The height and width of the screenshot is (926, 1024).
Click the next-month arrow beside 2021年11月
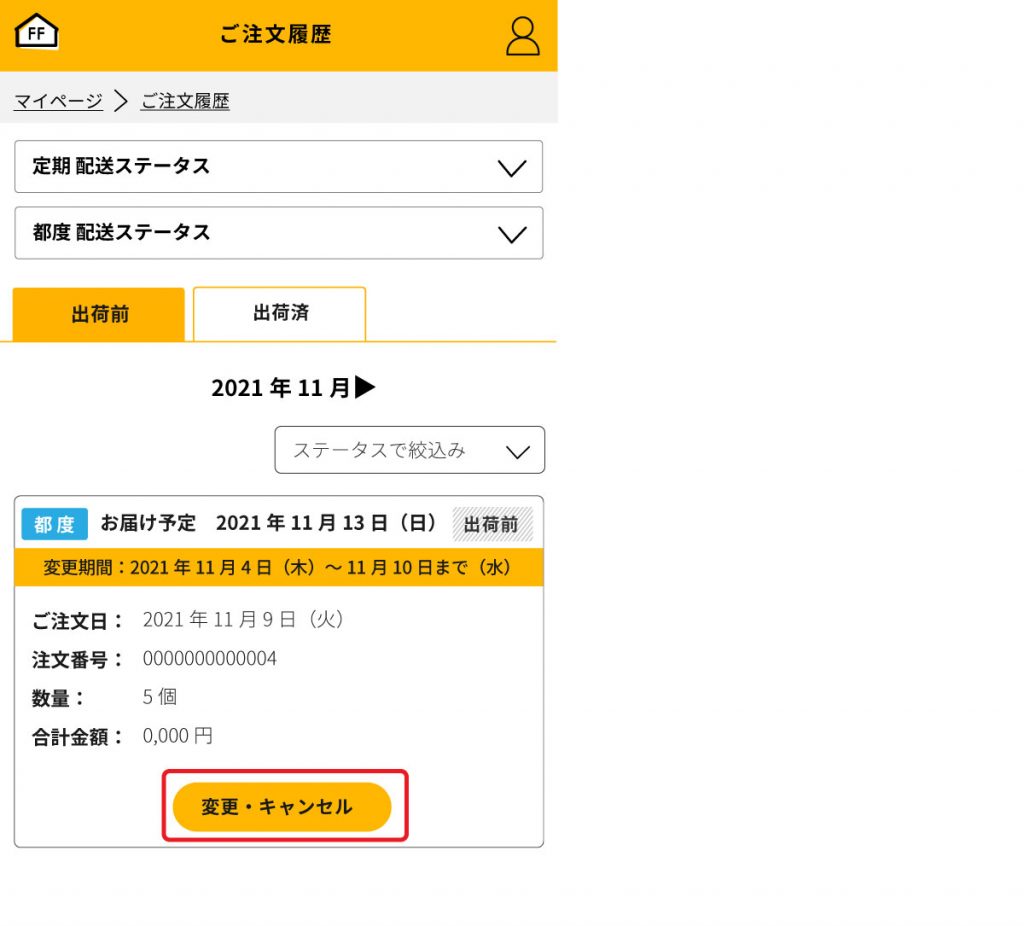[x=366, y=387]
